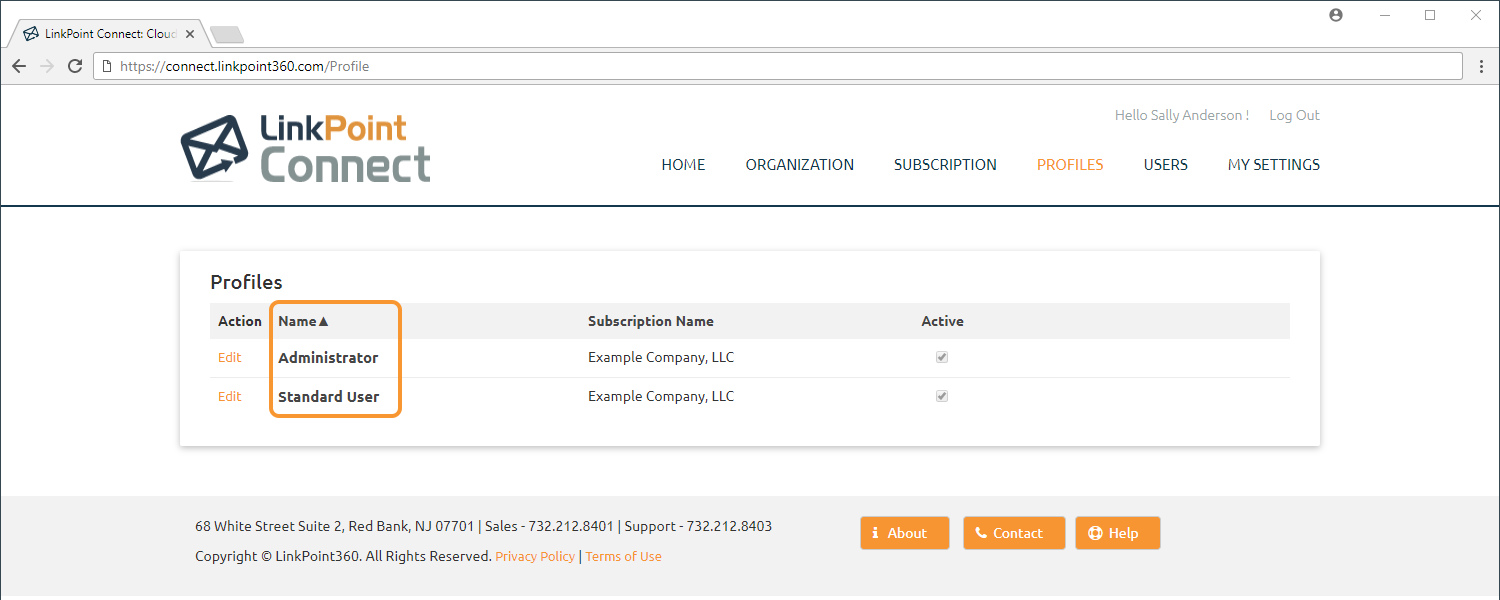Click Example Company, LLC in Standard User row
The image size is (1500, 600).
pos(661,396)
